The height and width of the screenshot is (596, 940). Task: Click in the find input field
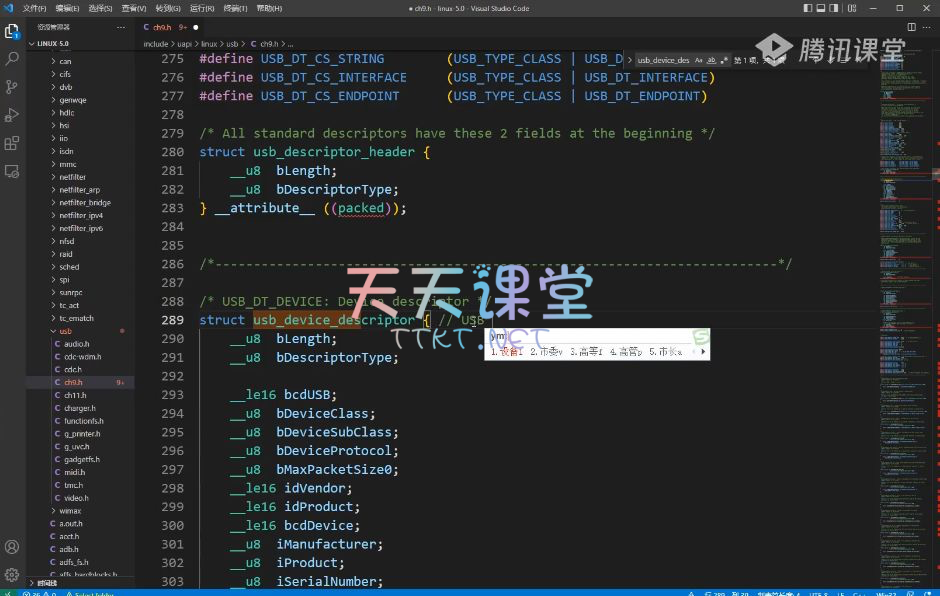pyautogui.click(x=663, y=60)
